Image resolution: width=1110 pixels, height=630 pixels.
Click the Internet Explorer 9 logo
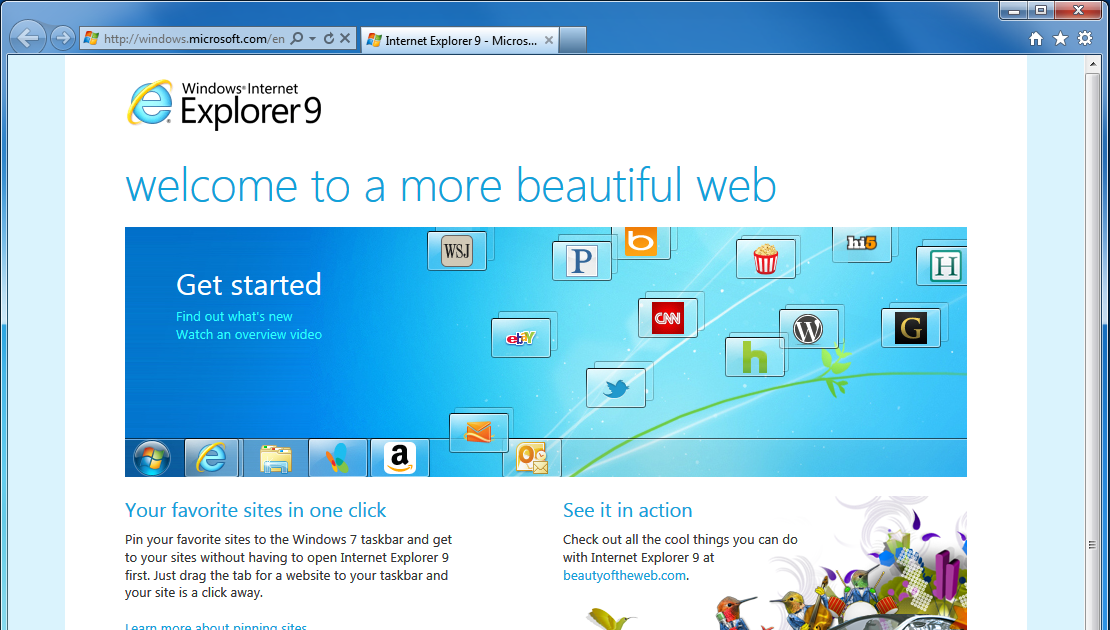click(224, 105)
